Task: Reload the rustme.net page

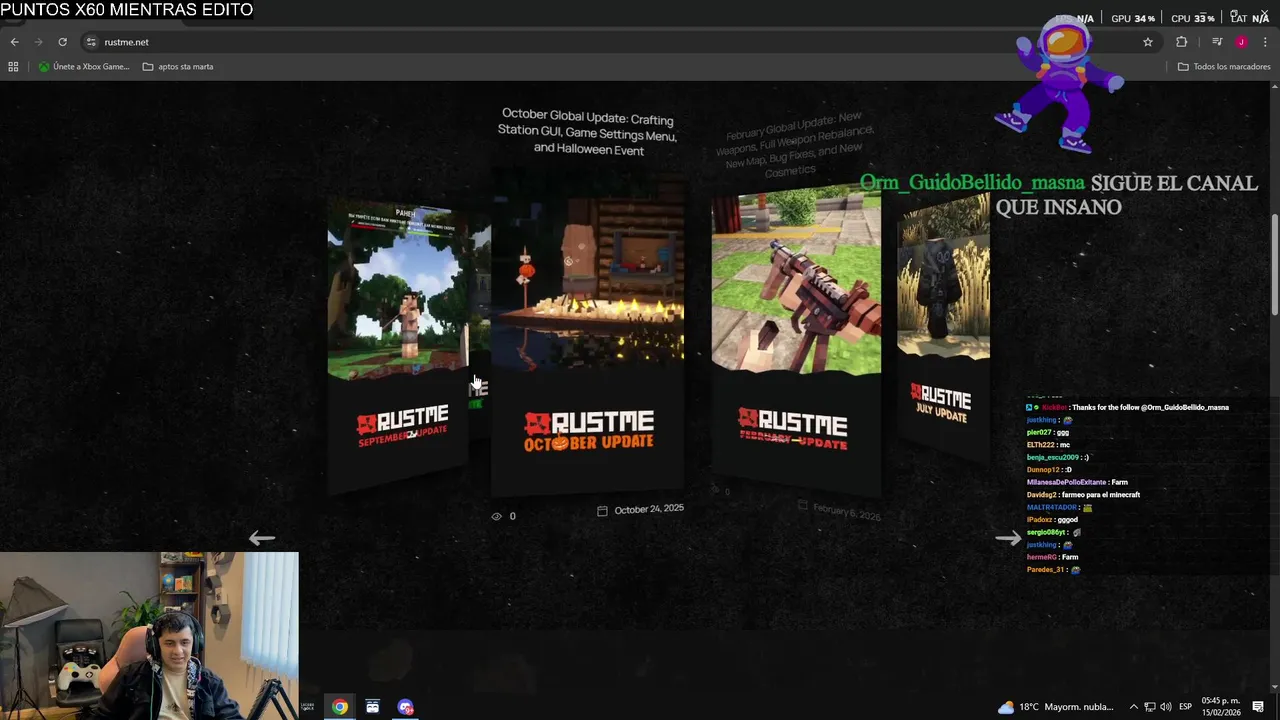Action: [62, 42]
